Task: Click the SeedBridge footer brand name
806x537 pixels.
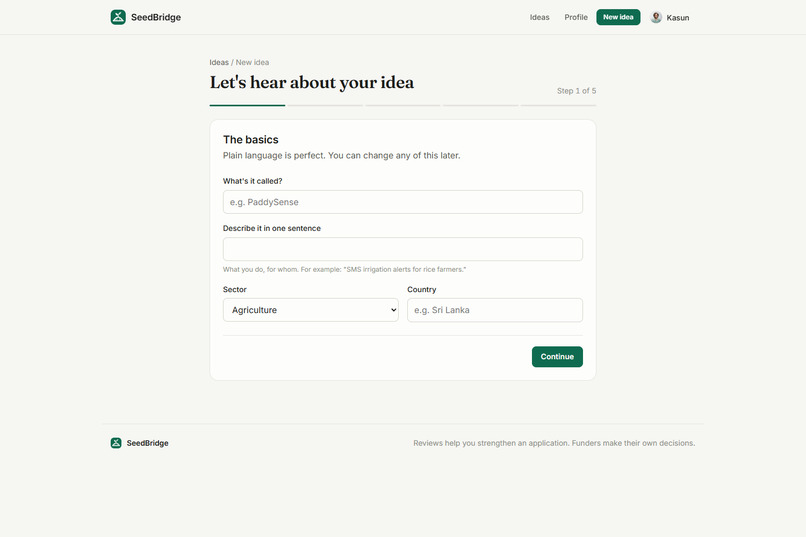Action: [148, 443]
